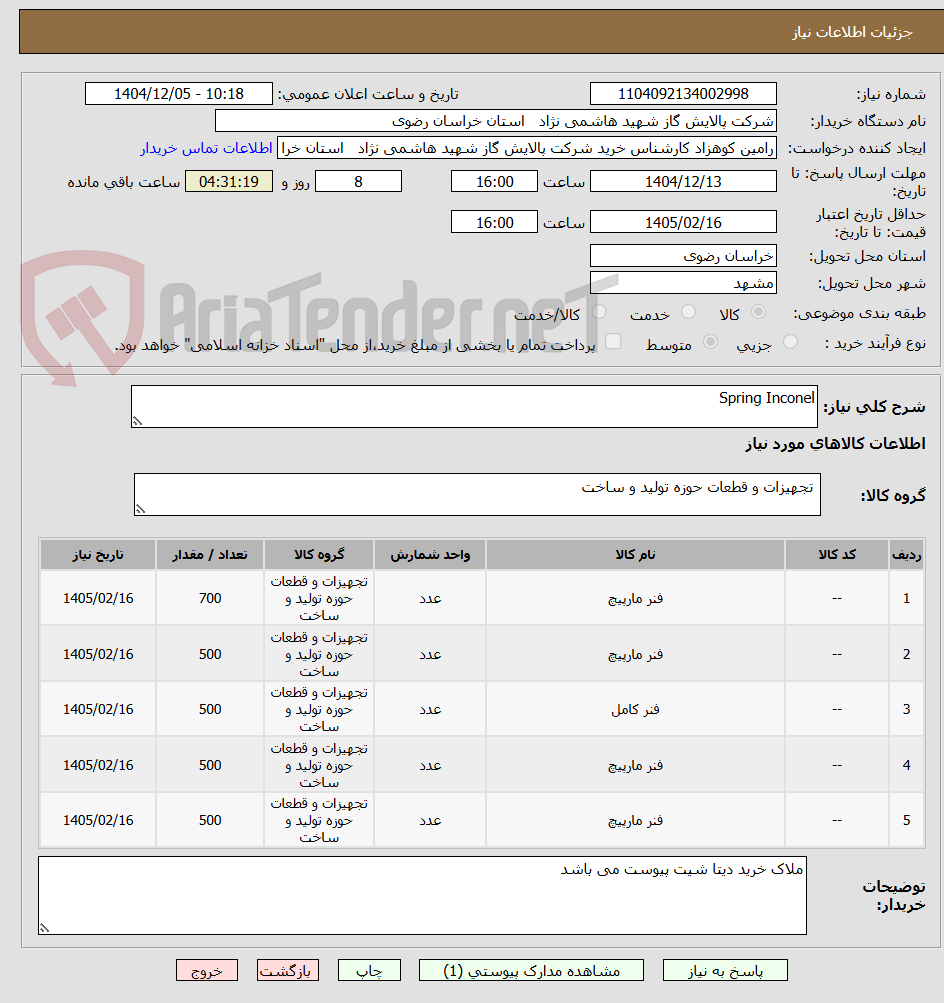Click the row number 5 cell
The height and width of the screenshot is (1003, 944).
point(906,820)
